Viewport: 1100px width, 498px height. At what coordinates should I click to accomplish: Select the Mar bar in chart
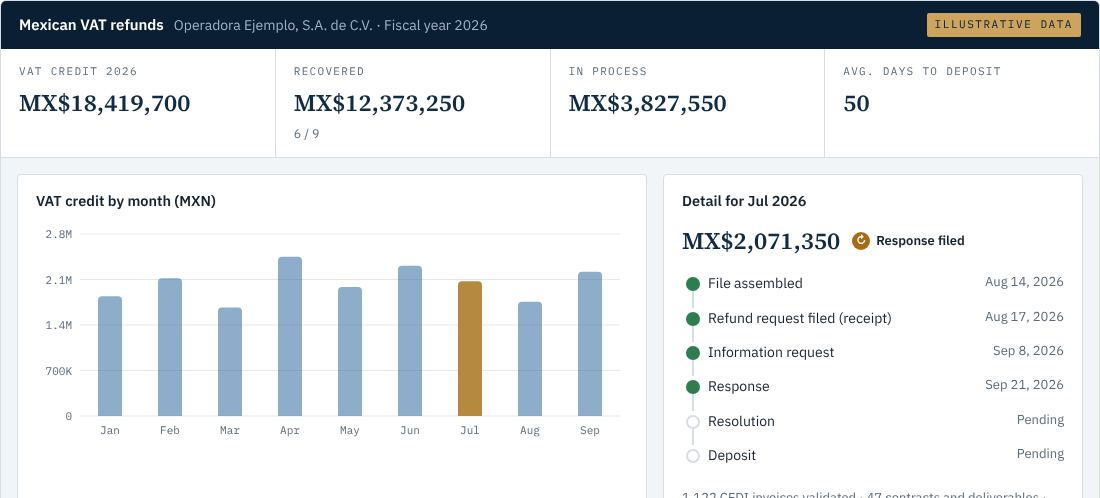click(x=230, y=362)
